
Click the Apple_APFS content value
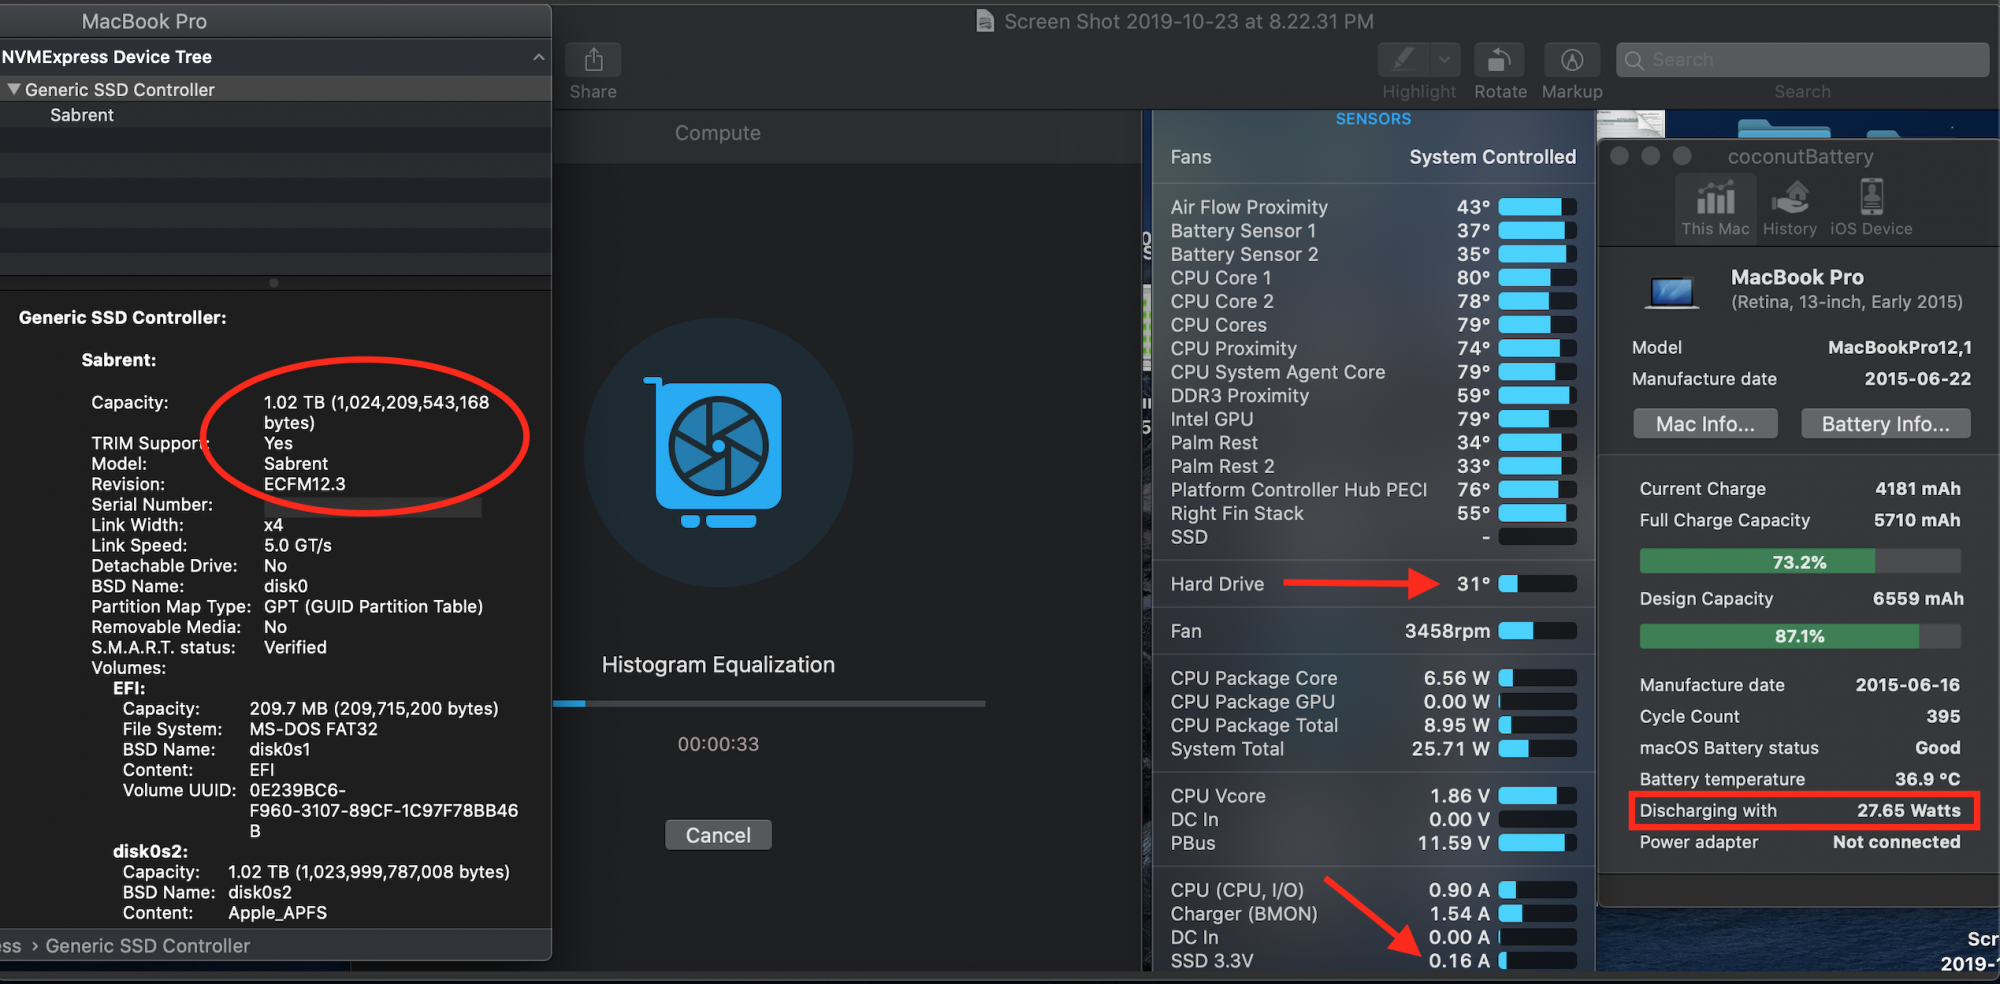pyautogui.click(x=278, y=913)
